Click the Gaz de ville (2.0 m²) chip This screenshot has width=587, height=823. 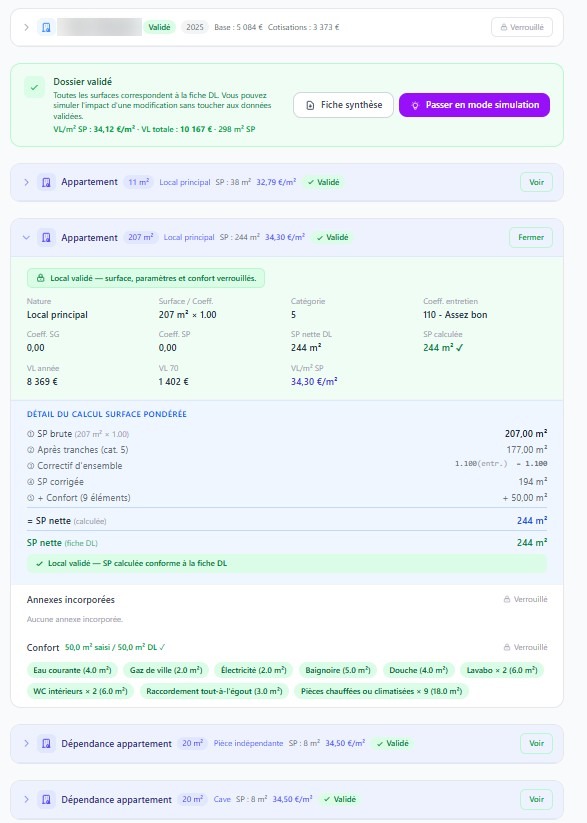click(x=166, y=670)
